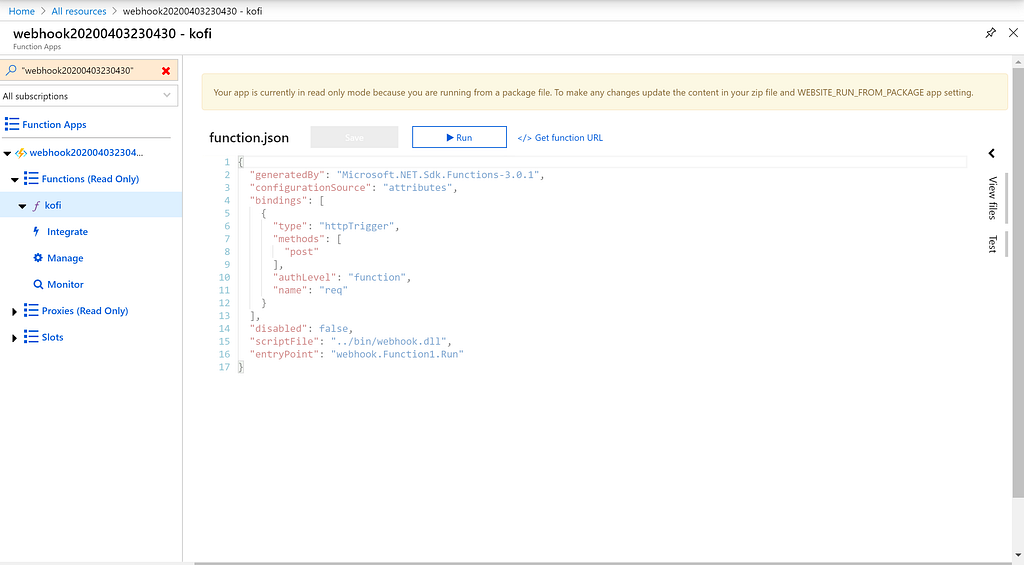Viewport: 1024px width, 565px height.
Task: Close the blade with the X icon
Action: click(x=1013, y=33)
